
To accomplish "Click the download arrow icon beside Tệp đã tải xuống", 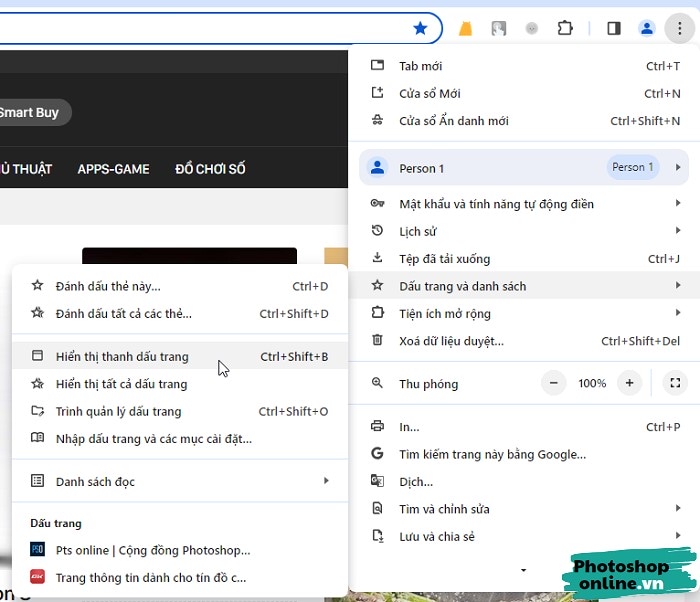I will pos(377,257).
